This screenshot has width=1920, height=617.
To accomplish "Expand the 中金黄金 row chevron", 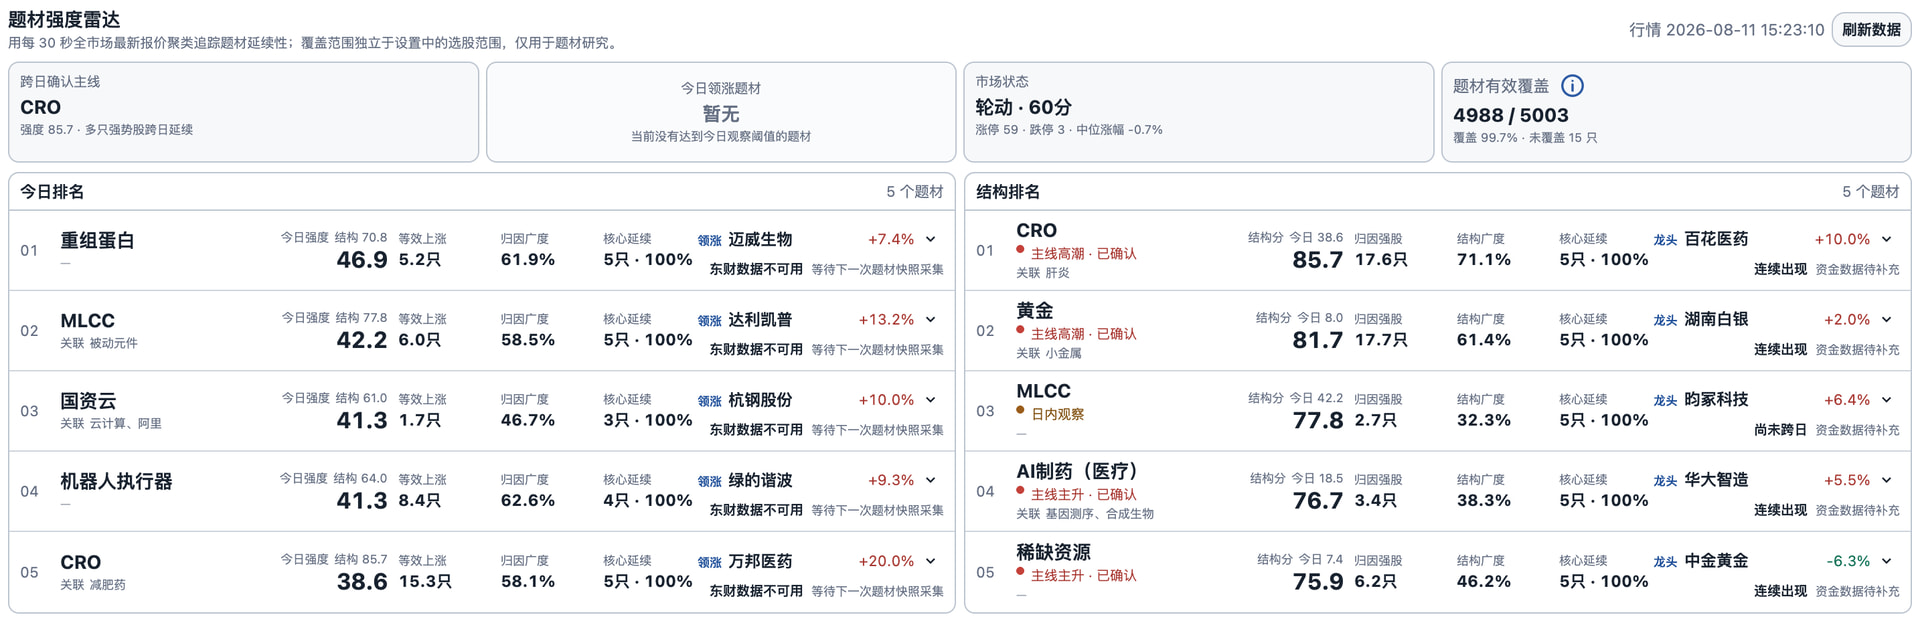I will (1887, 561).
